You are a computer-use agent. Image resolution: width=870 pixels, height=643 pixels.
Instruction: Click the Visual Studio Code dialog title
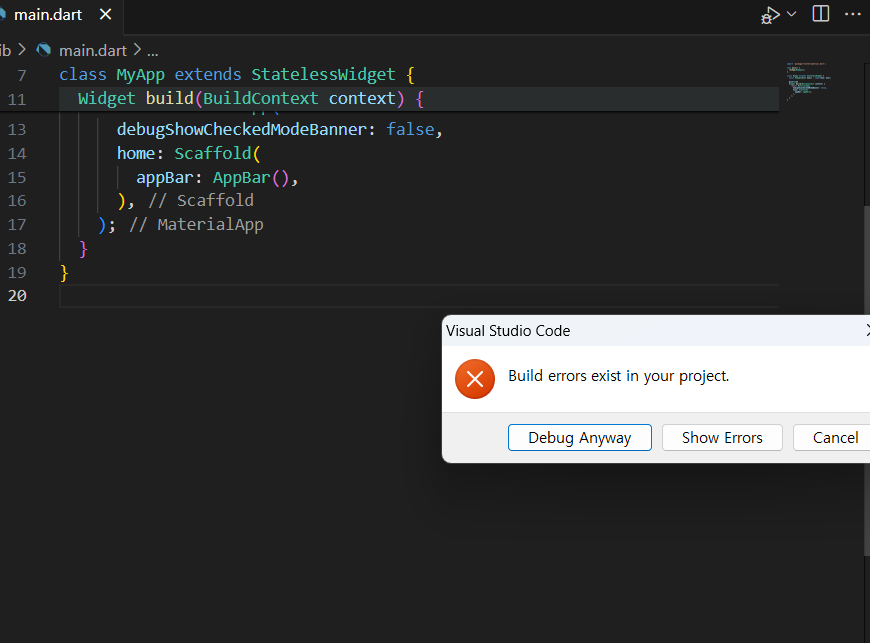coord(508,331)
